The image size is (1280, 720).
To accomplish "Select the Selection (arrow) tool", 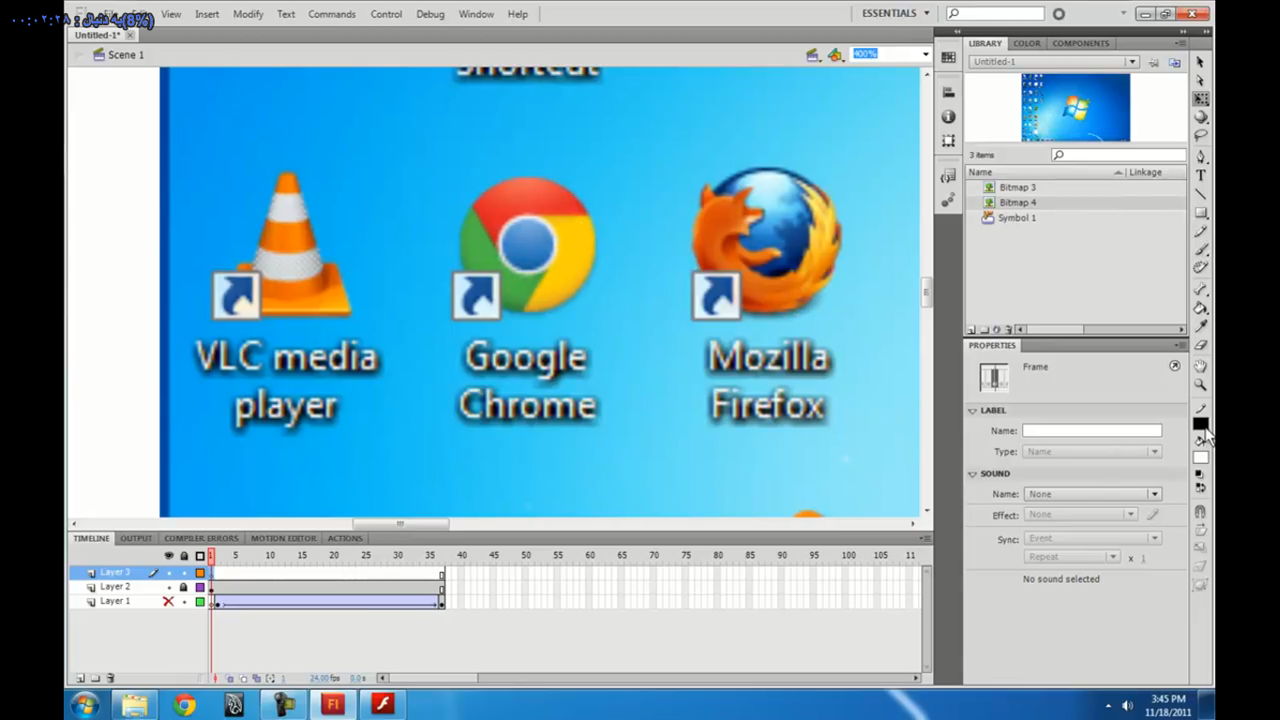I will [1201, 62].
